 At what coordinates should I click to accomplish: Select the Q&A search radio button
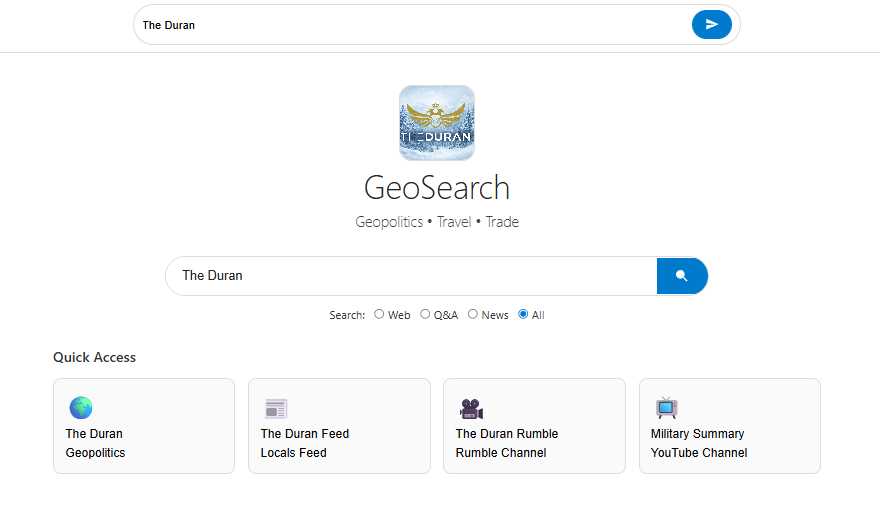click(425, 314)
